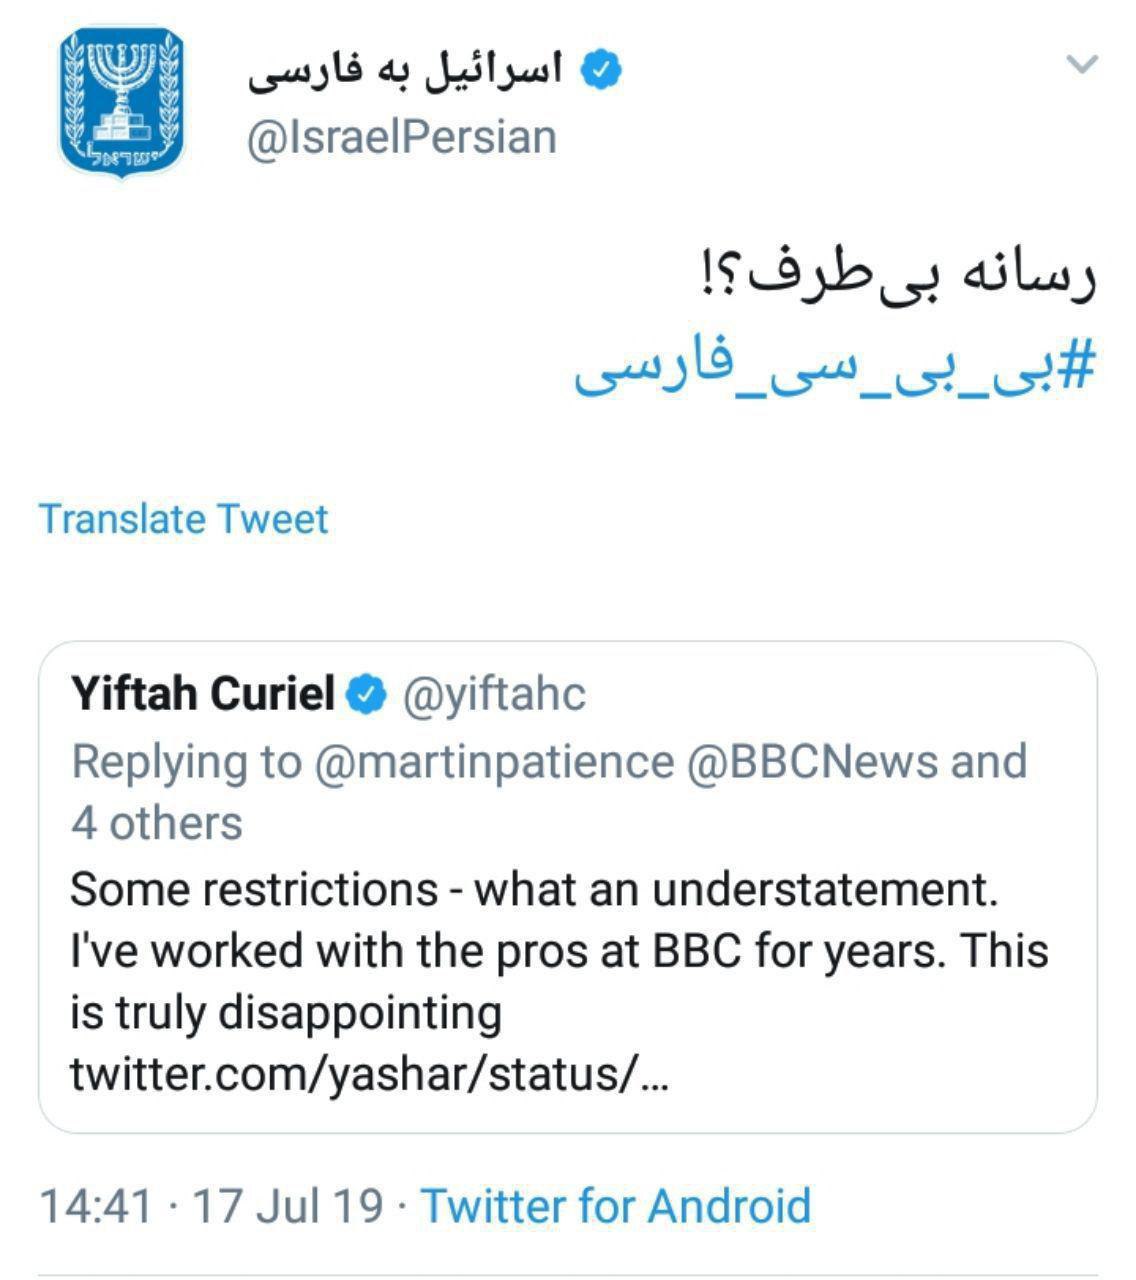Click the "Replying to" label in quoted tweet
Image resolution: width=1136 pixels, height=1280 pixels.
point(186,761)
